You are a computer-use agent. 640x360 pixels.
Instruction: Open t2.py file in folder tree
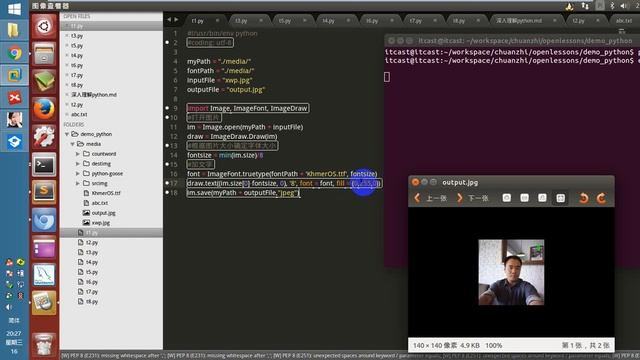(x=92, y=242)
